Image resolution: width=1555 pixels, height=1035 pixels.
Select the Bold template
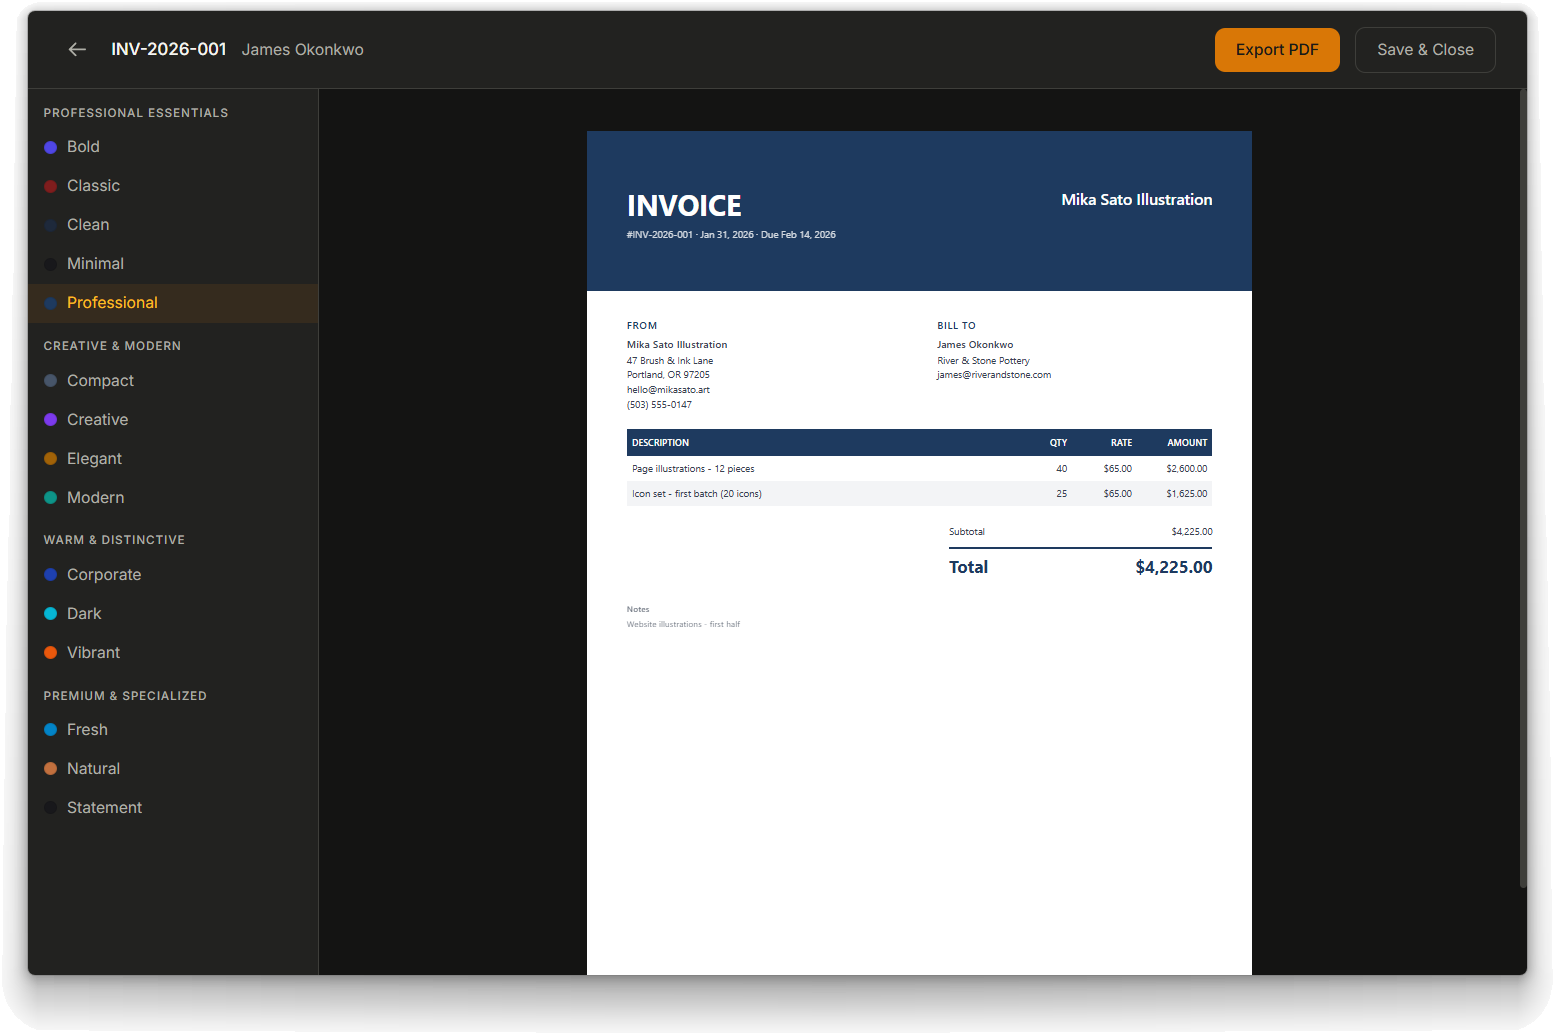83,147
